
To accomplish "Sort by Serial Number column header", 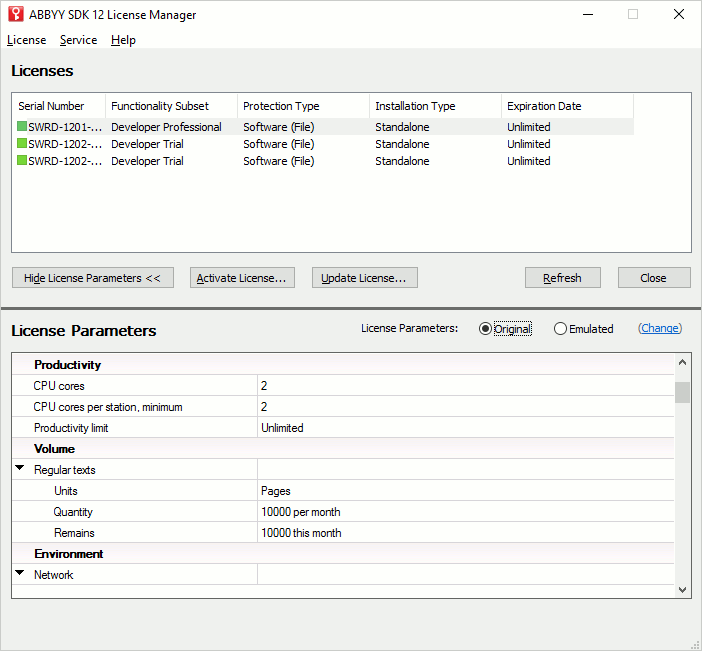I will (59, 106).
